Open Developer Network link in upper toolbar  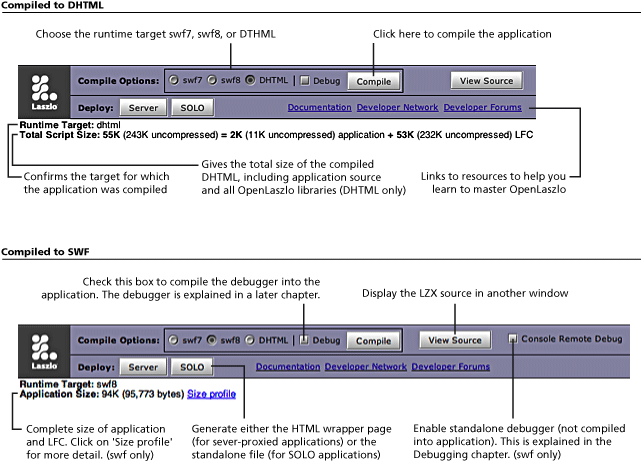click(x=397, y=107)
